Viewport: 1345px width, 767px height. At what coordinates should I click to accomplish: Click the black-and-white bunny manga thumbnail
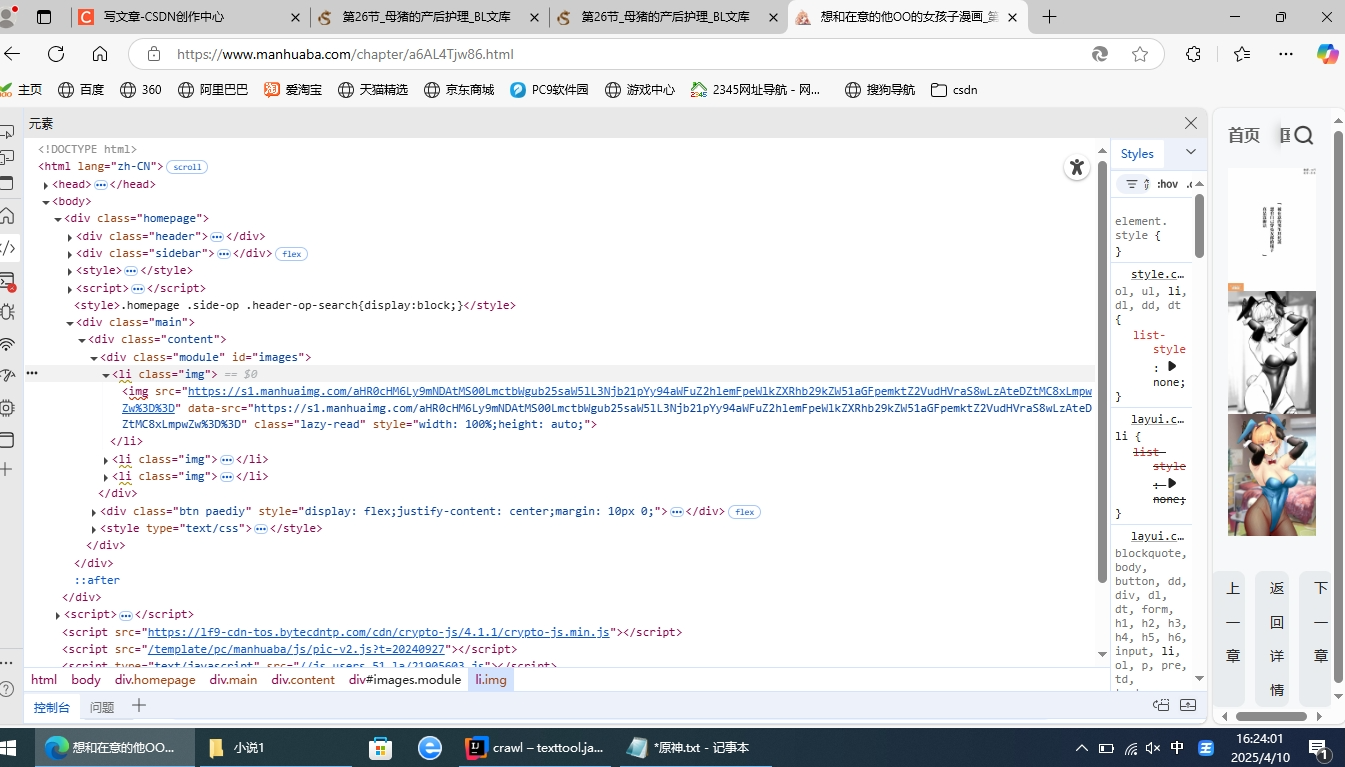click(x=1272, y=352)
